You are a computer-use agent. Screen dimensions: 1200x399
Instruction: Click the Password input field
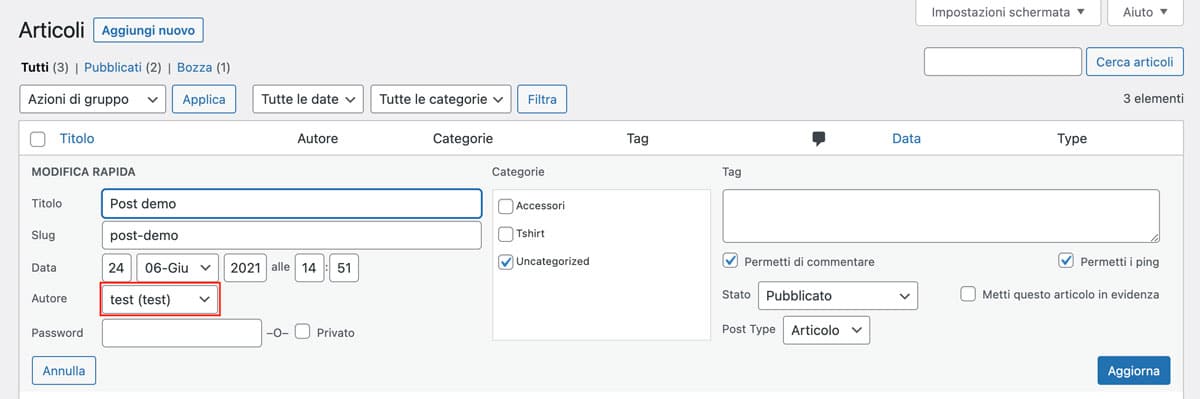click(182, 333)
